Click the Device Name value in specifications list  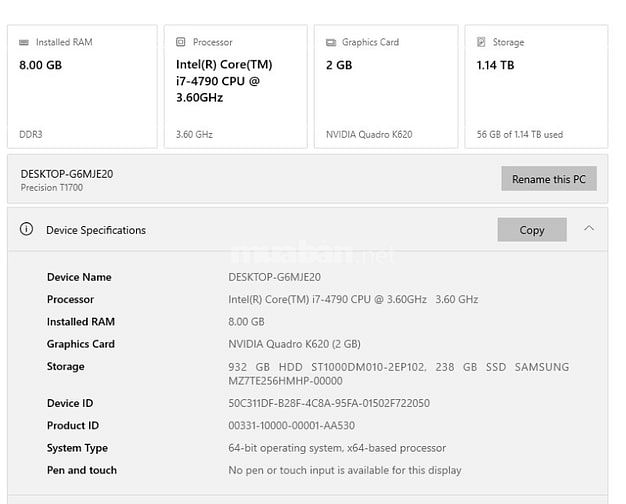tap(275, 277)
